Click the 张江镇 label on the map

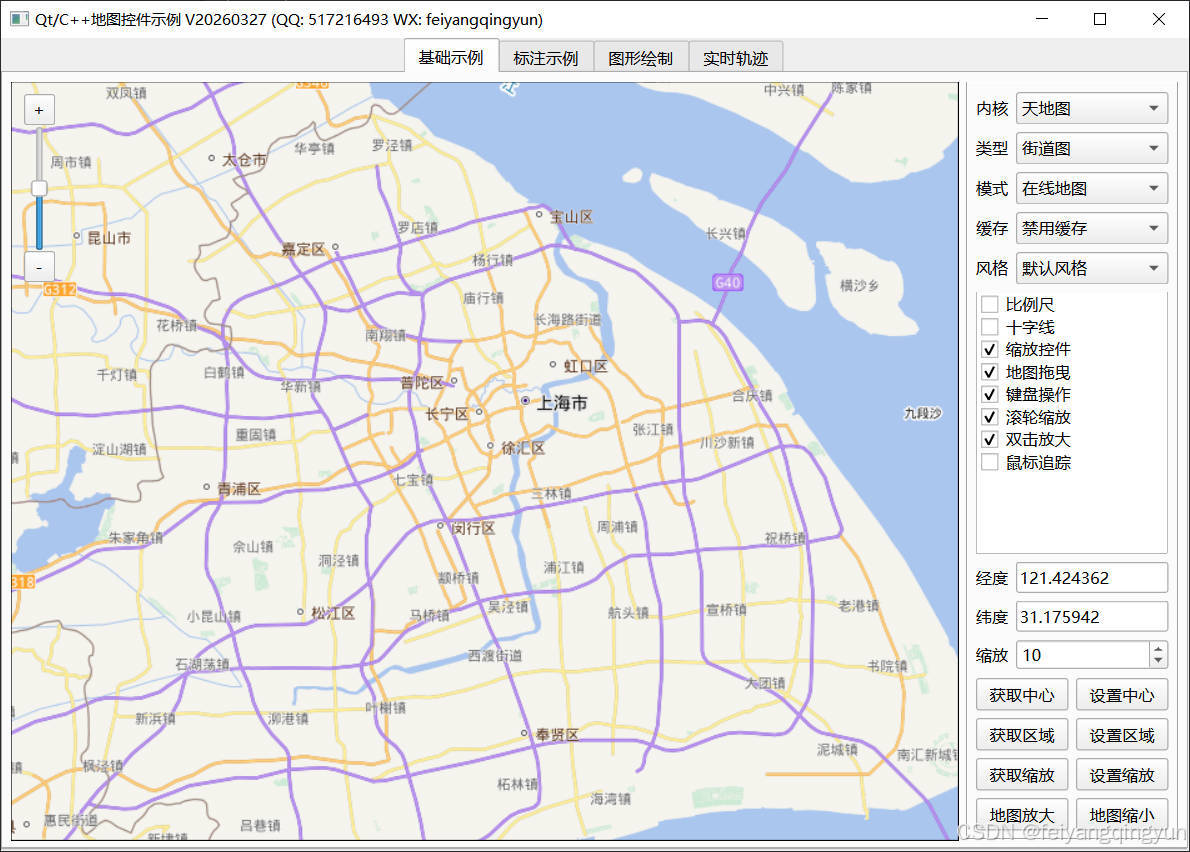653,429
